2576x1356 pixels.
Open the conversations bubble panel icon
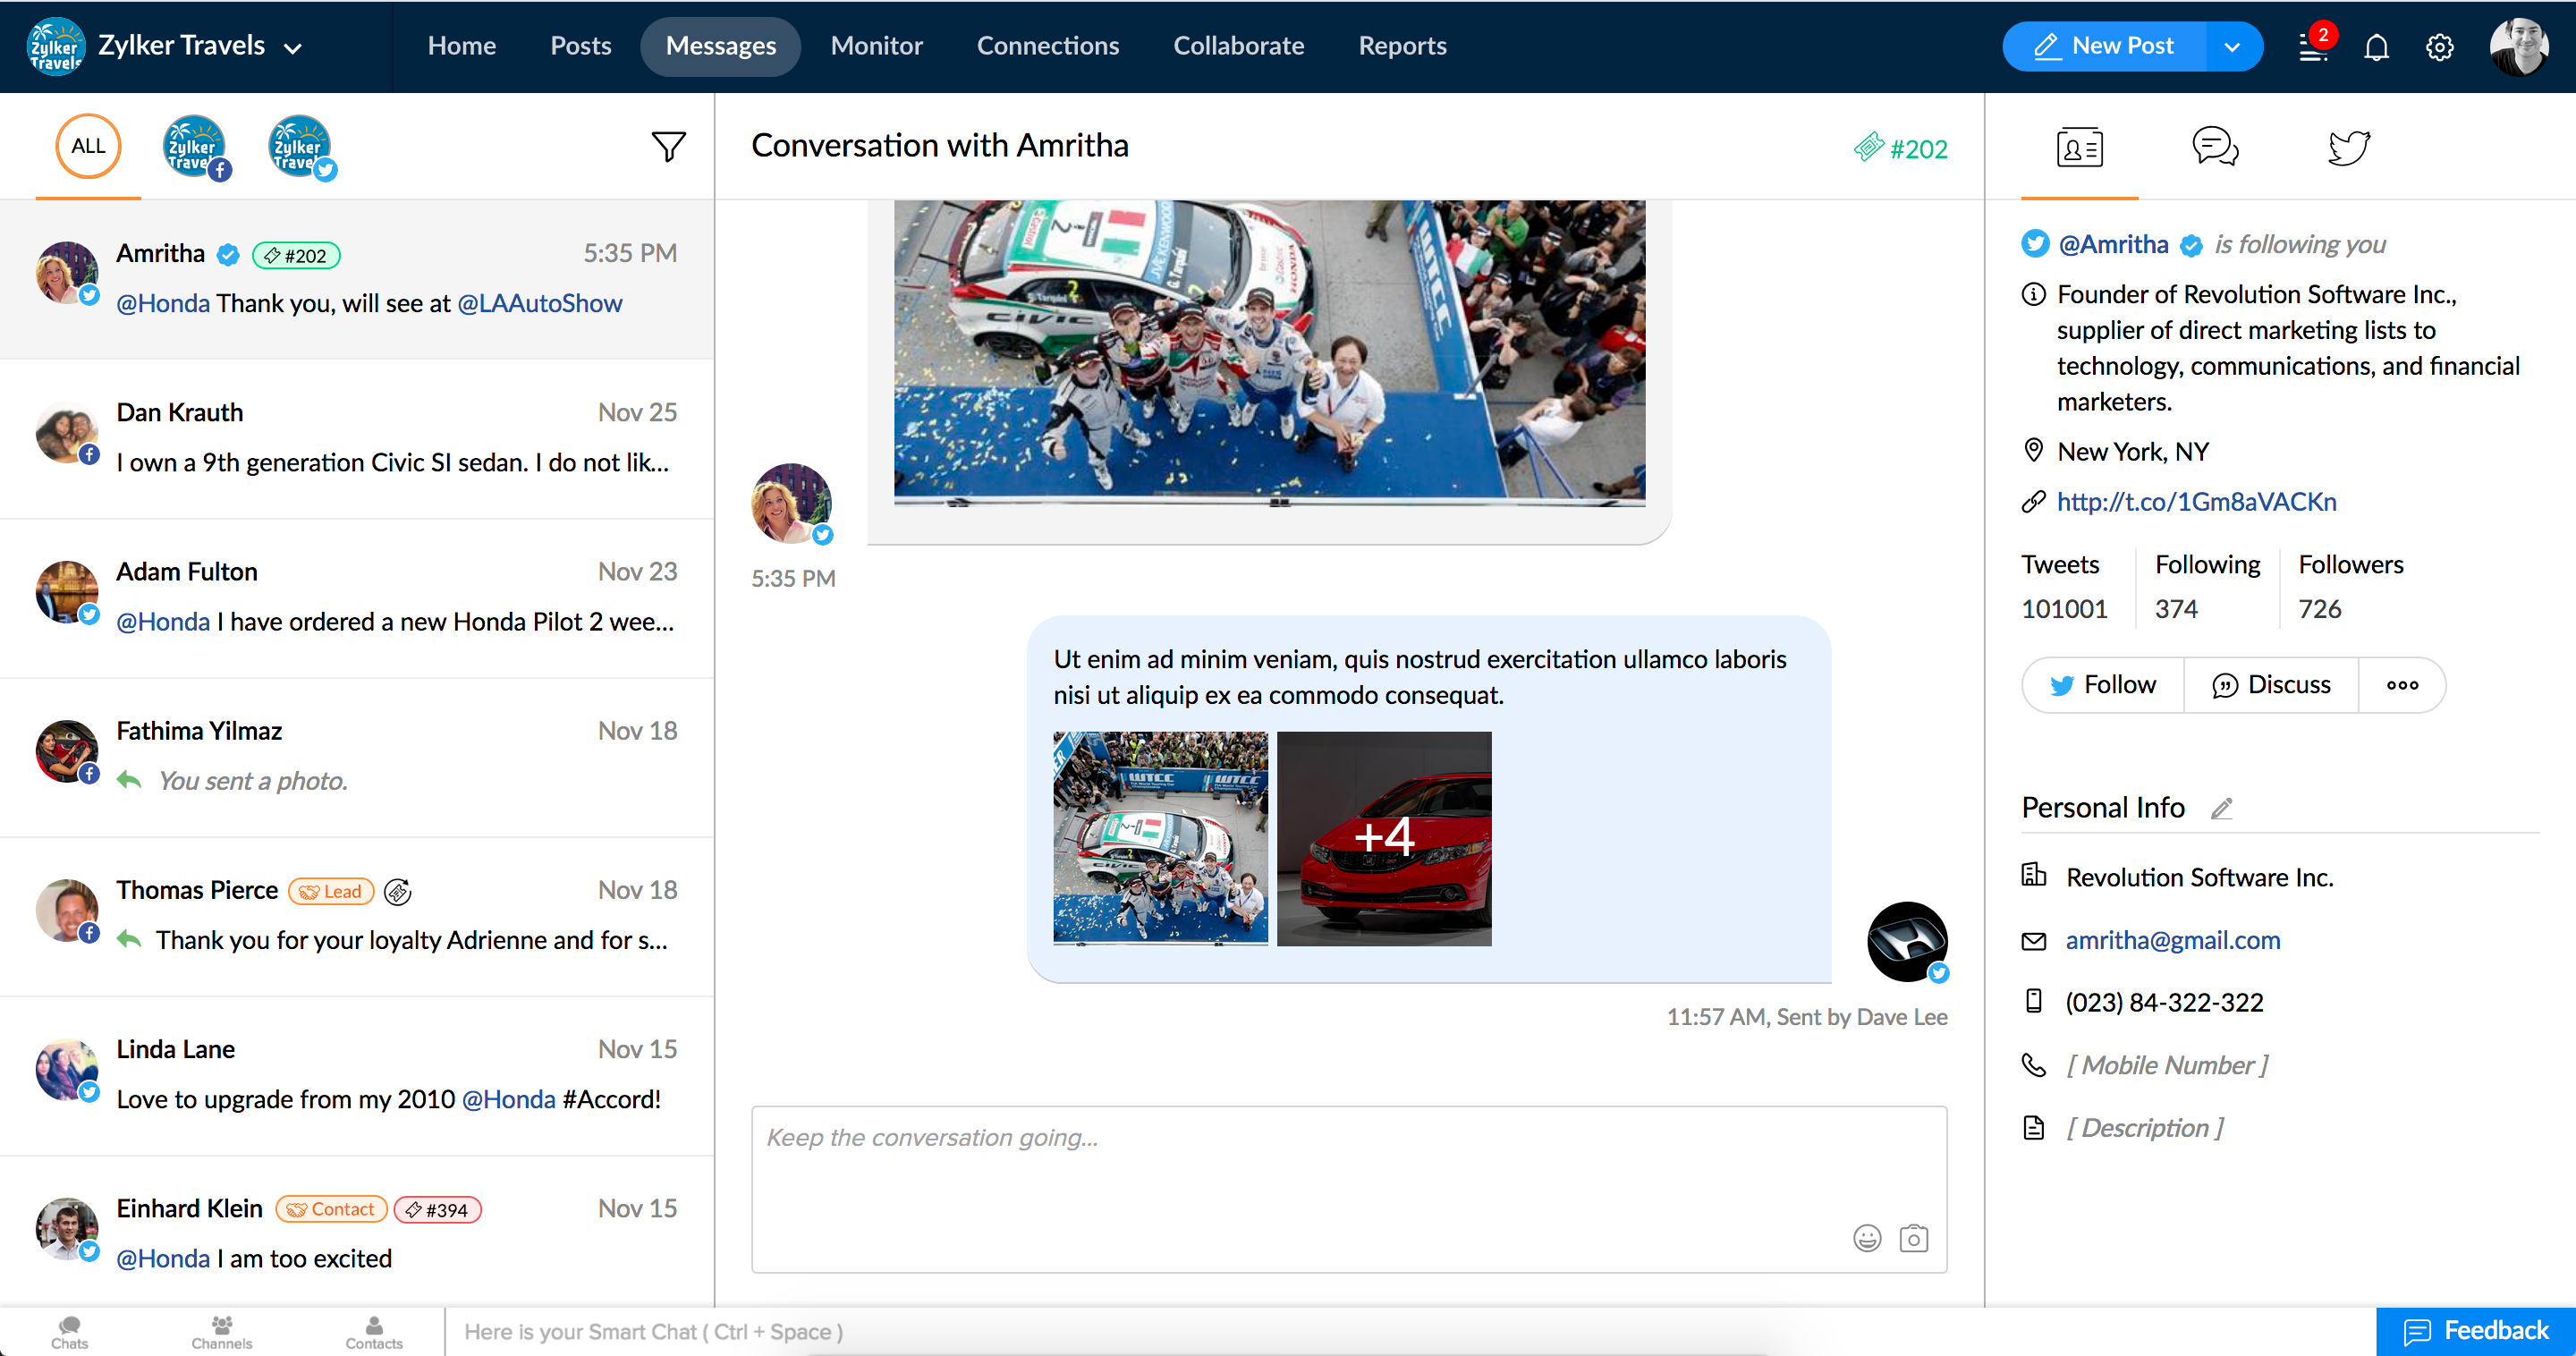click(x=2214, y=147)
